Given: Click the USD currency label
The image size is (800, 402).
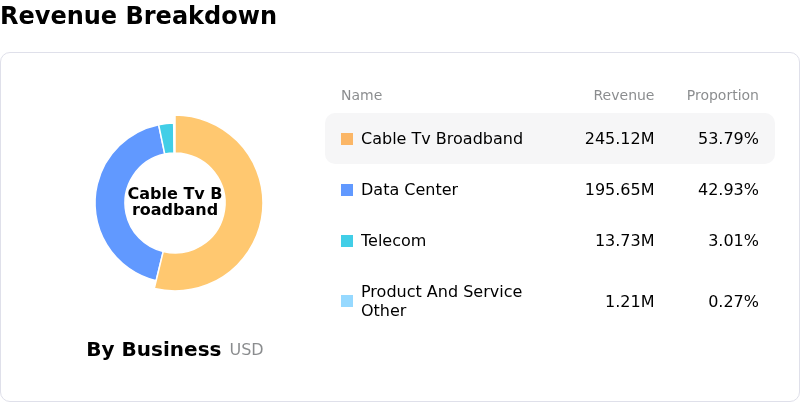Looking at the screenshot, I should [x=246, y=350].
